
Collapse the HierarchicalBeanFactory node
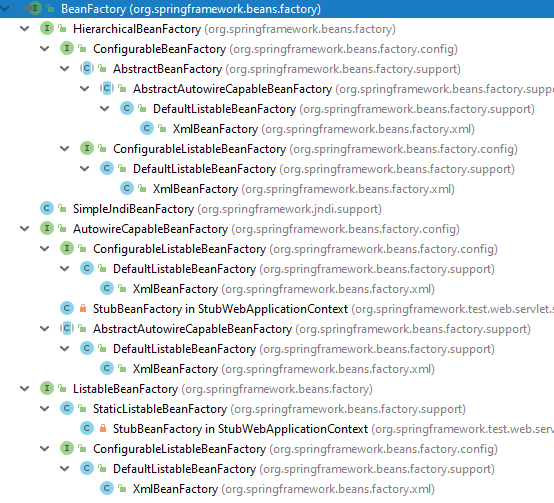click(x=25, y=29)
